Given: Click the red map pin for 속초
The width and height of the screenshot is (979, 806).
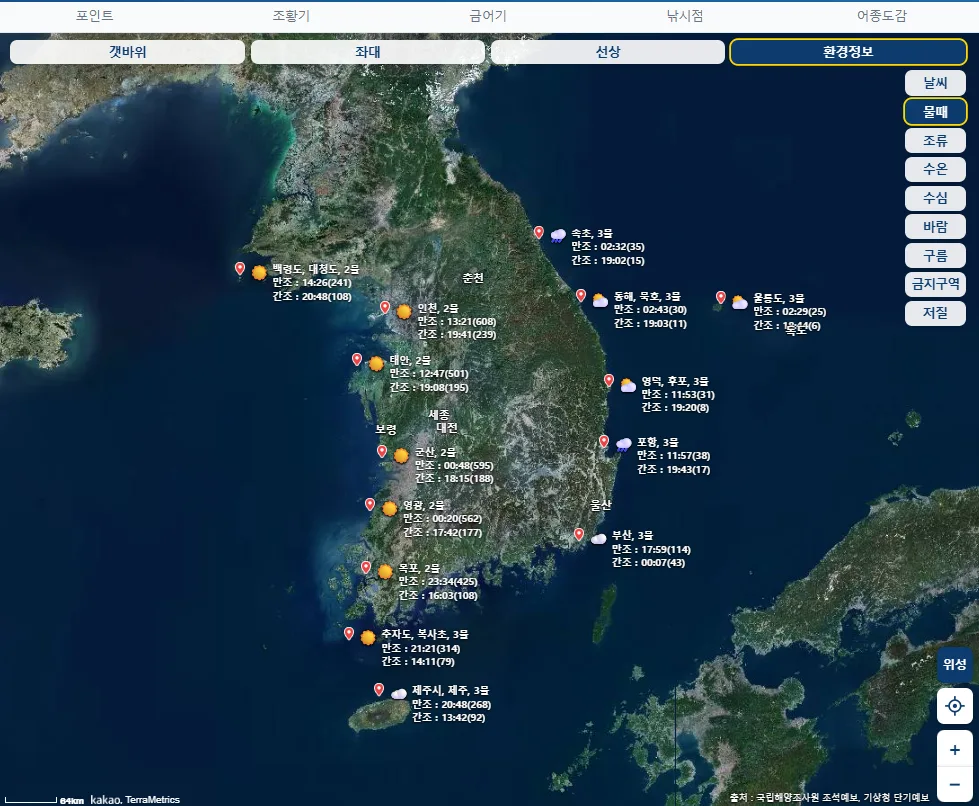Looking at the screenshot, I should point(539,233).
